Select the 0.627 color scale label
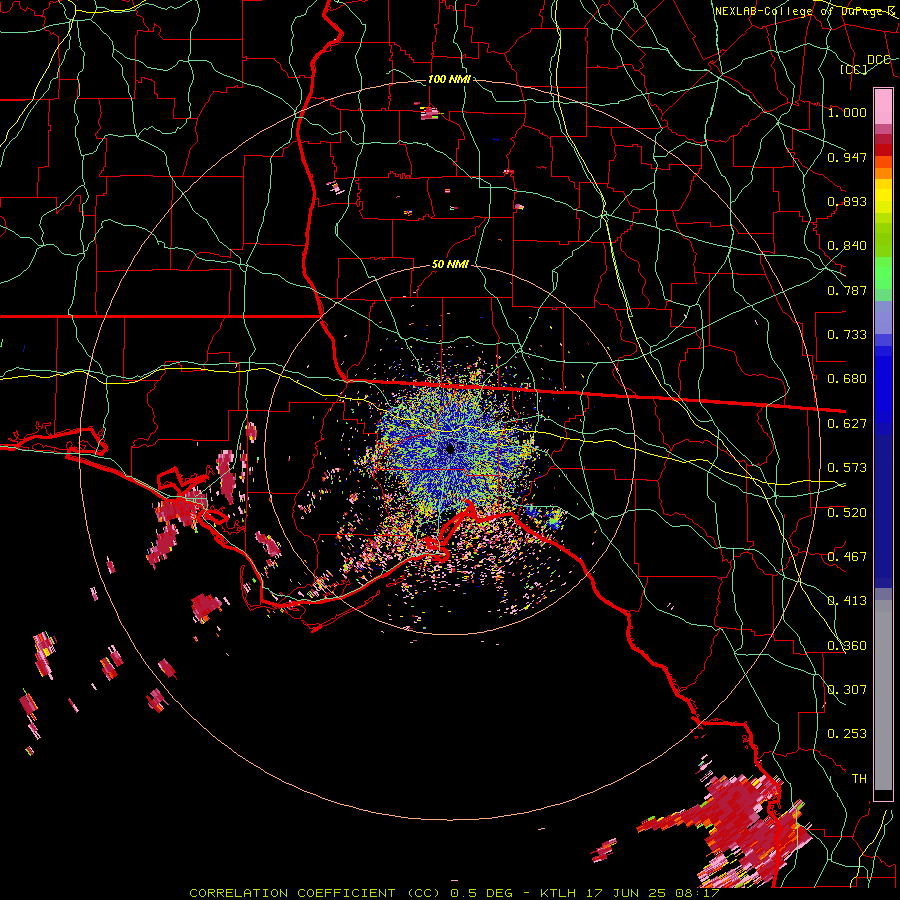The width and height of the screenshot is (900, 900). [x=847, y=424]
